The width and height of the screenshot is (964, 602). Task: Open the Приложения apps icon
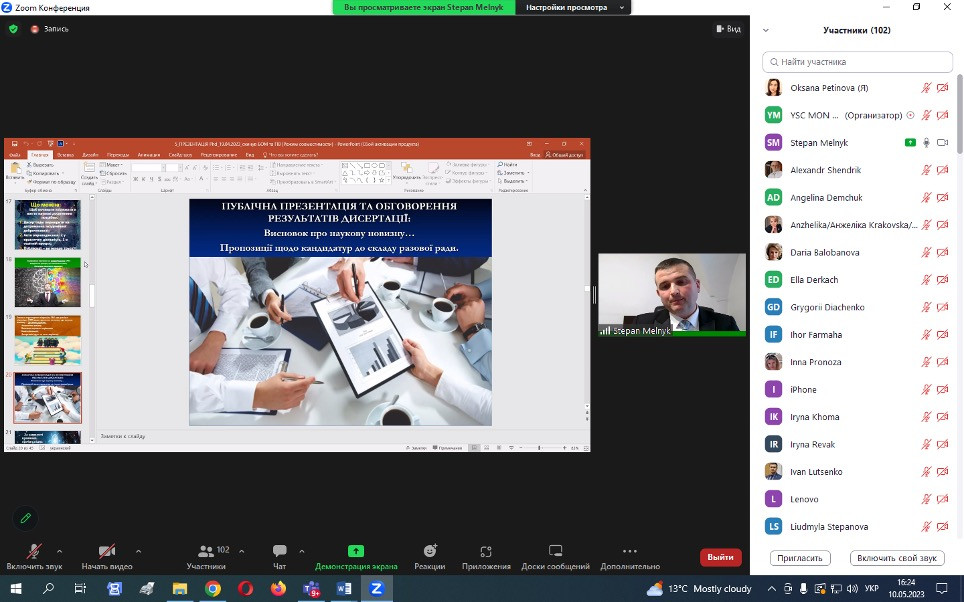coord(486,551)
